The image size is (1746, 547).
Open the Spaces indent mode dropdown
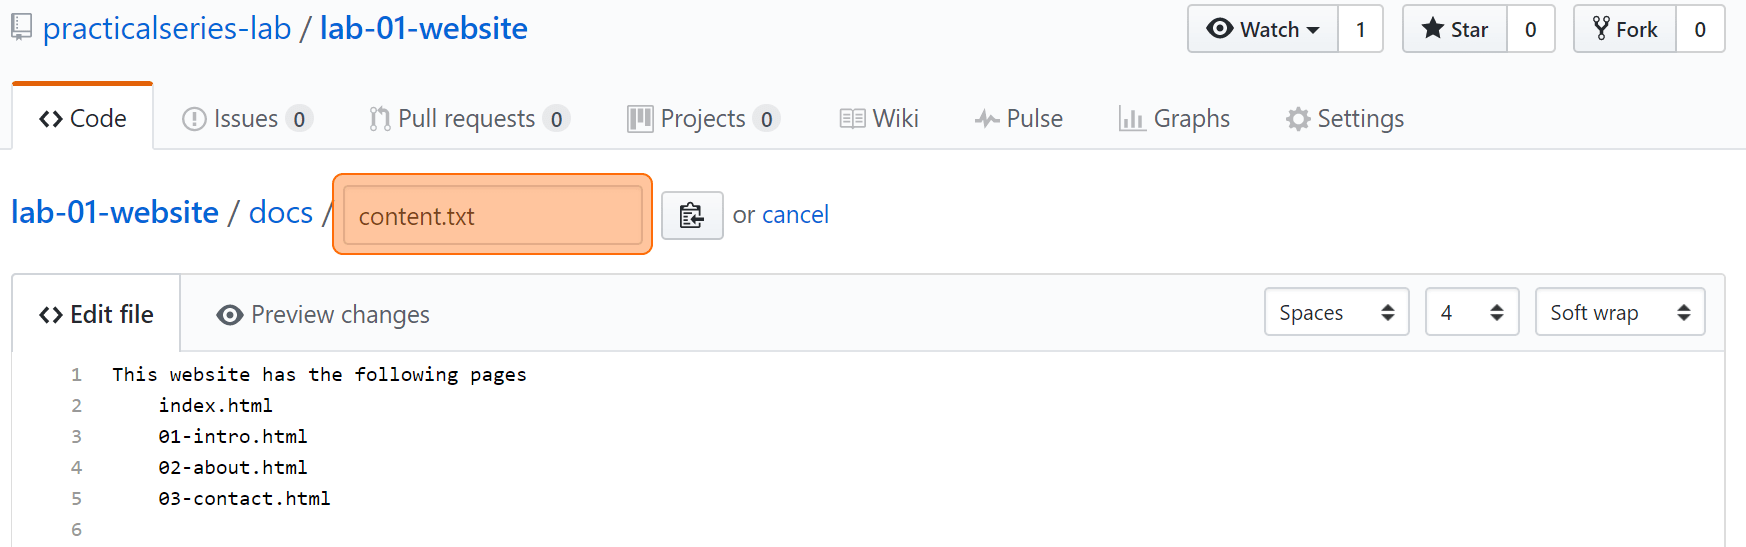click(x=1337, y=312)
